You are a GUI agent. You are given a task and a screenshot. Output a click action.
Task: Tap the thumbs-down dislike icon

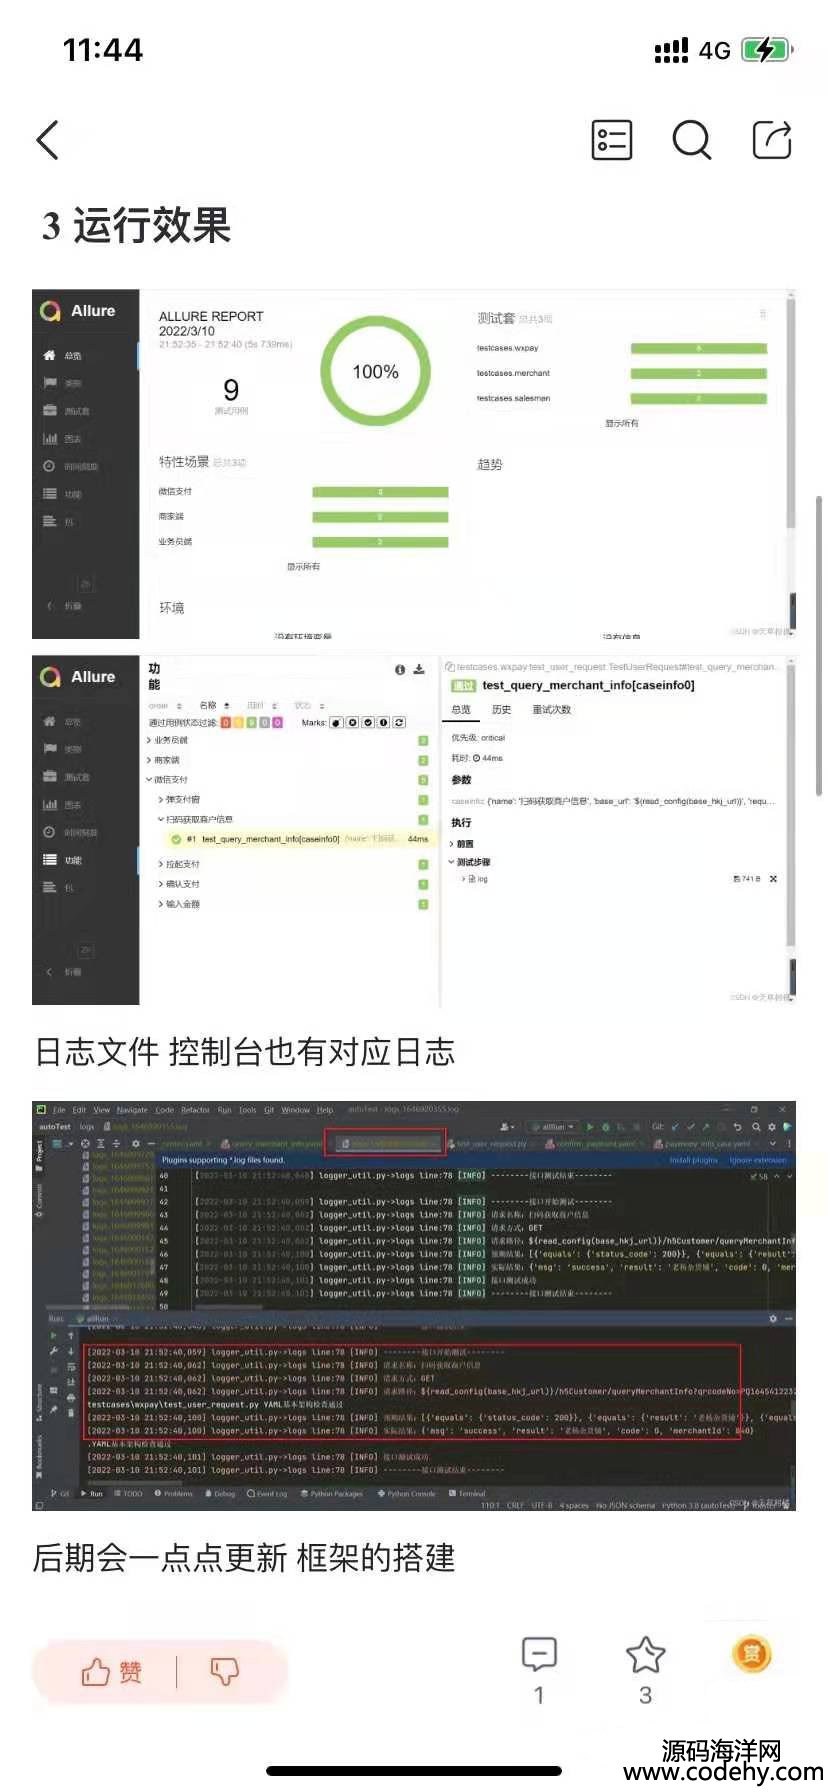pos(224,1671)
